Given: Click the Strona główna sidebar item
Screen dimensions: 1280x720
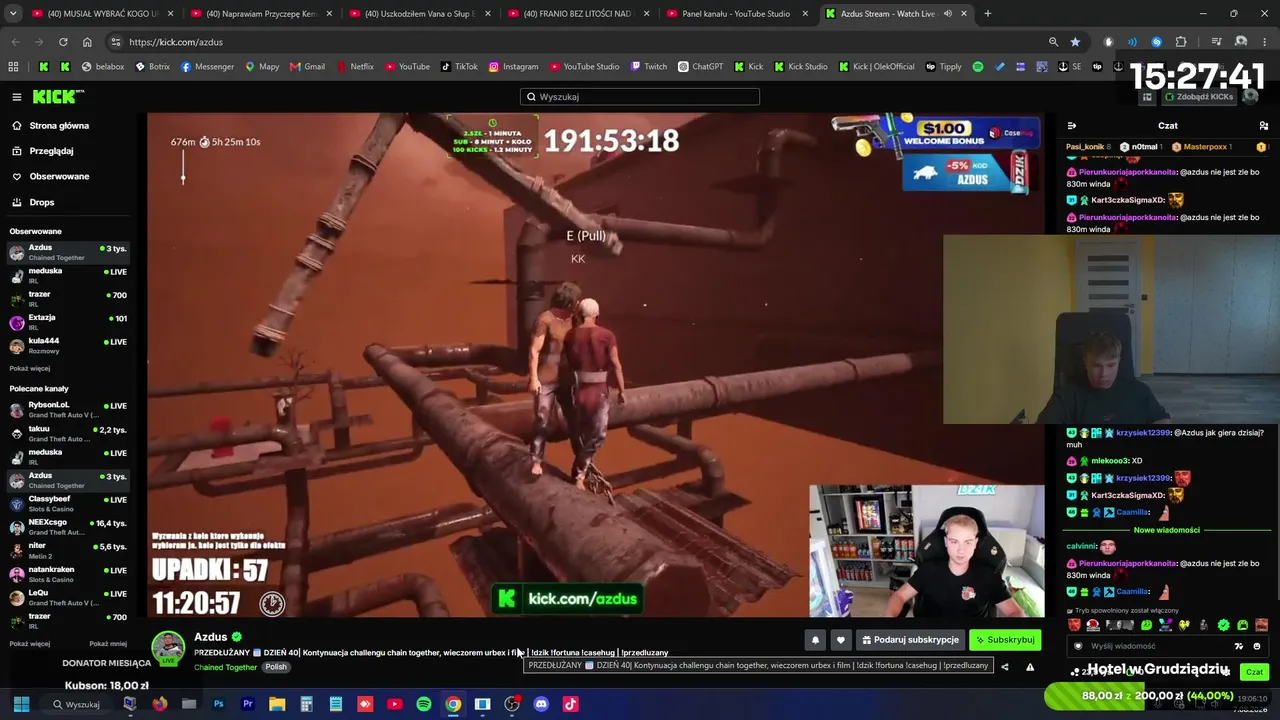Looking at the screenshot, I should [x=59, y=126].
